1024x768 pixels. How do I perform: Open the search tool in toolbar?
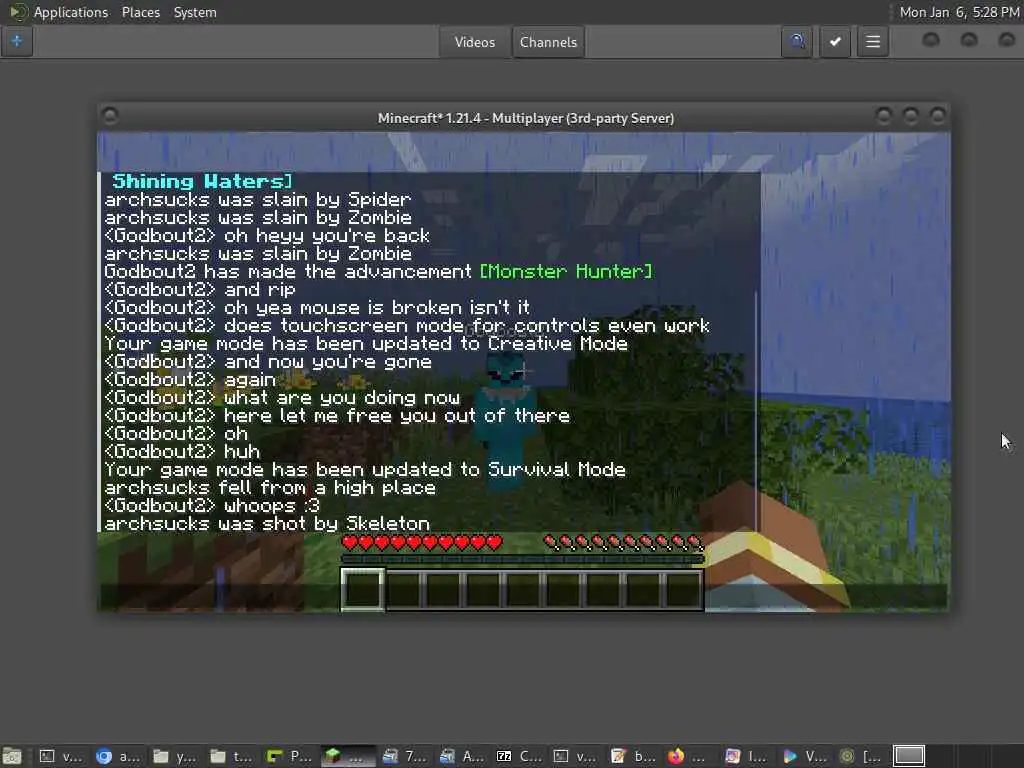(797, 42)
